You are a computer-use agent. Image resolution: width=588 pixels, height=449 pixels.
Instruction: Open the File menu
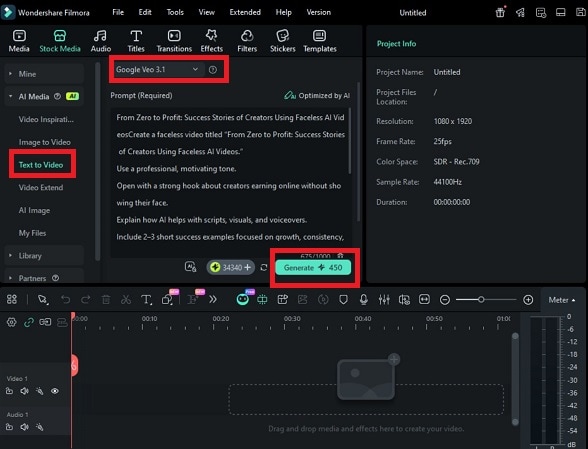[x=118, y=12]
